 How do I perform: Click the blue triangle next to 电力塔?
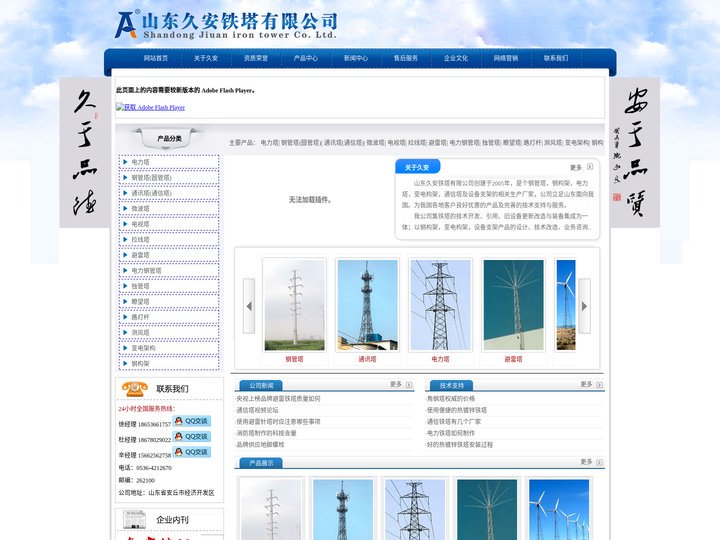125,162
